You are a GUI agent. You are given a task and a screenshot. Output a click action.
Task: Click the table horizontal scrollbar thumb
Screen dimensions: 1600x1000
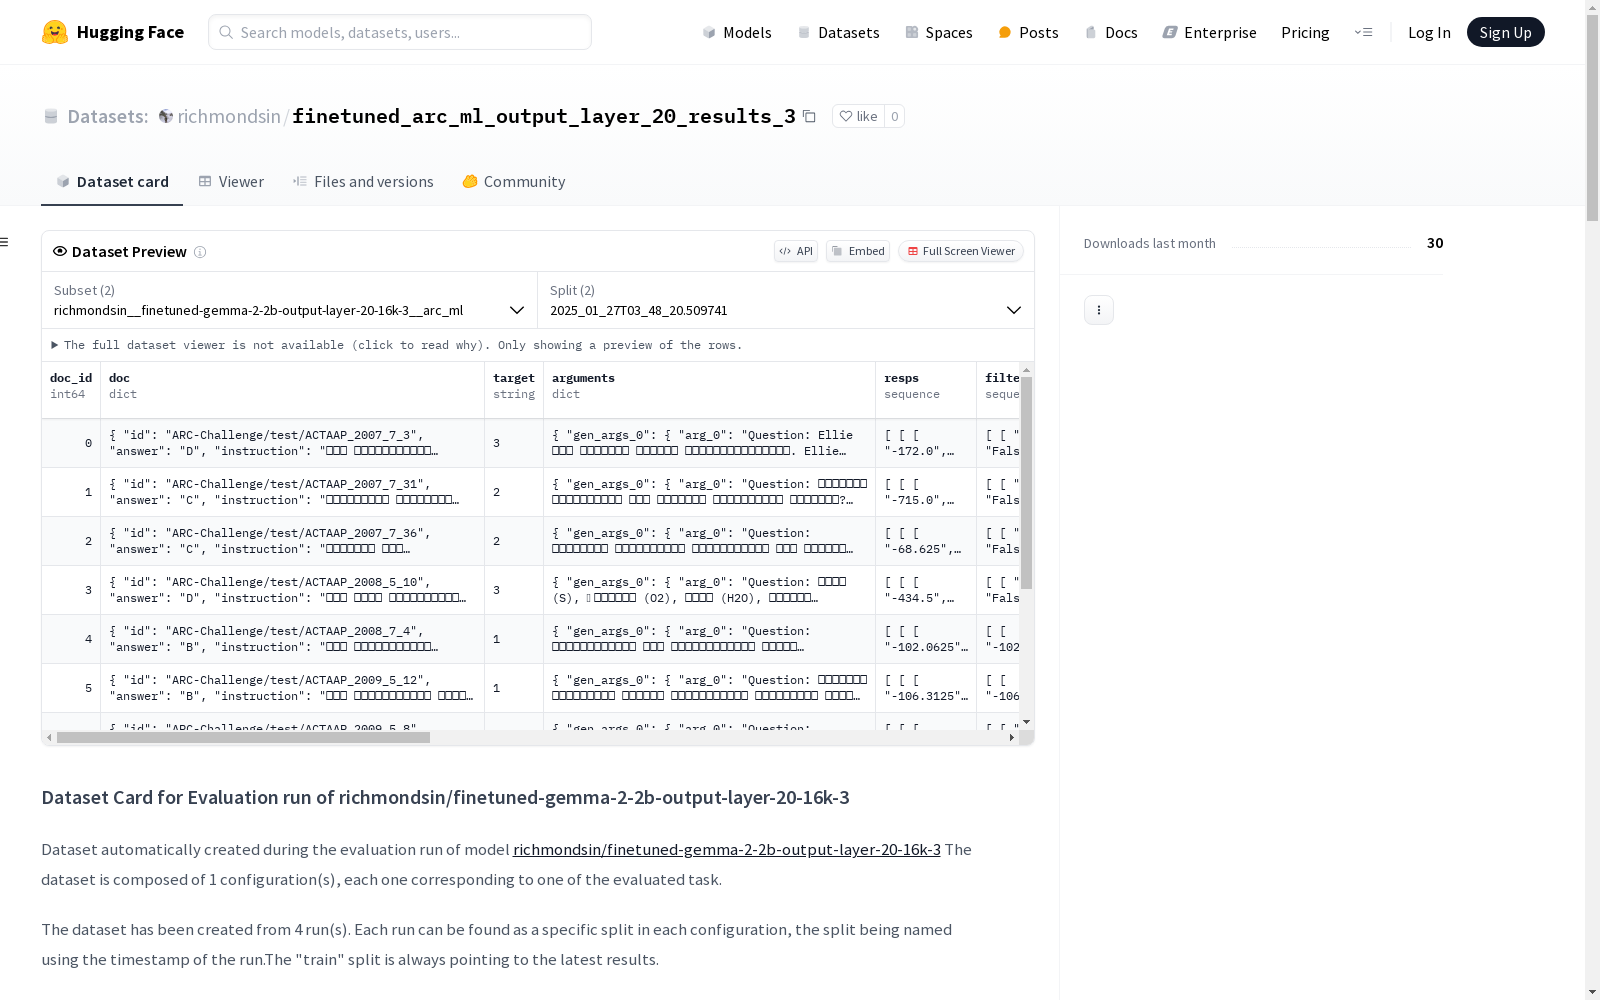pyautogui.click(x=243, y=738)
